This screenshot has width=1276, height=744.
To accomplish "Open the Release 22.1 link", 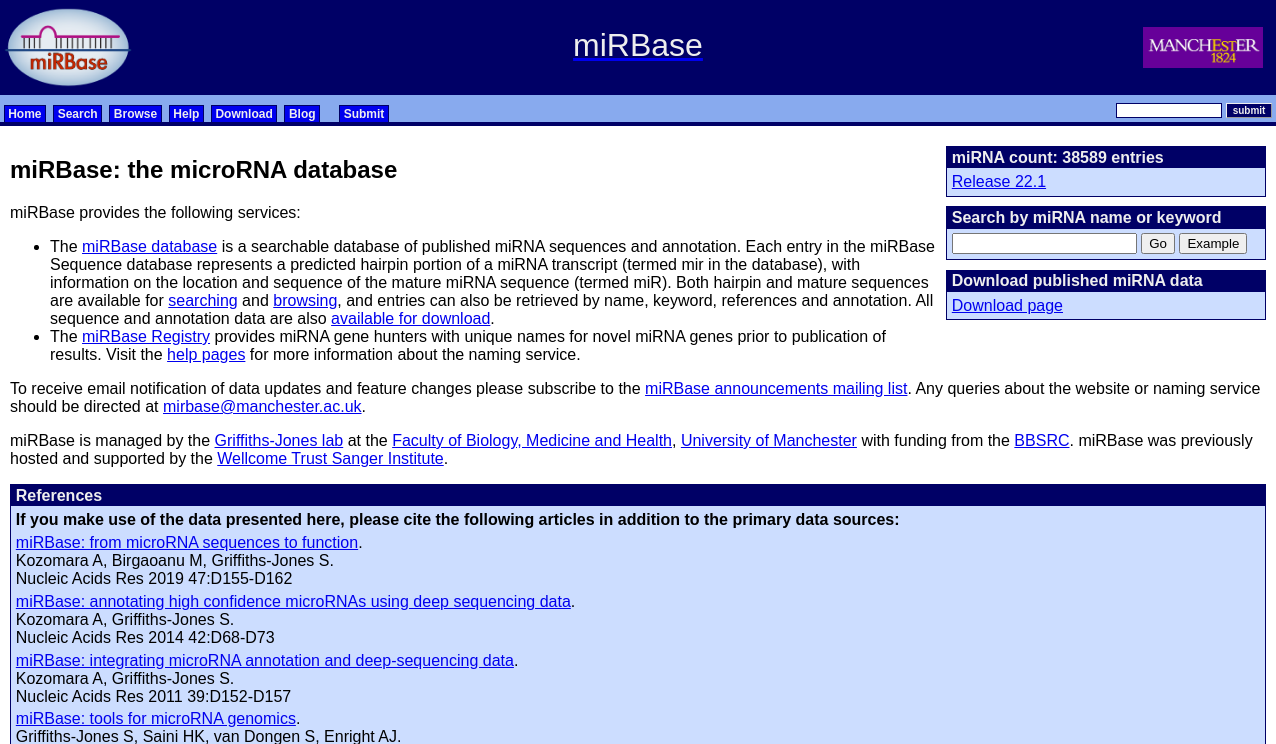I will click(999, 182).
